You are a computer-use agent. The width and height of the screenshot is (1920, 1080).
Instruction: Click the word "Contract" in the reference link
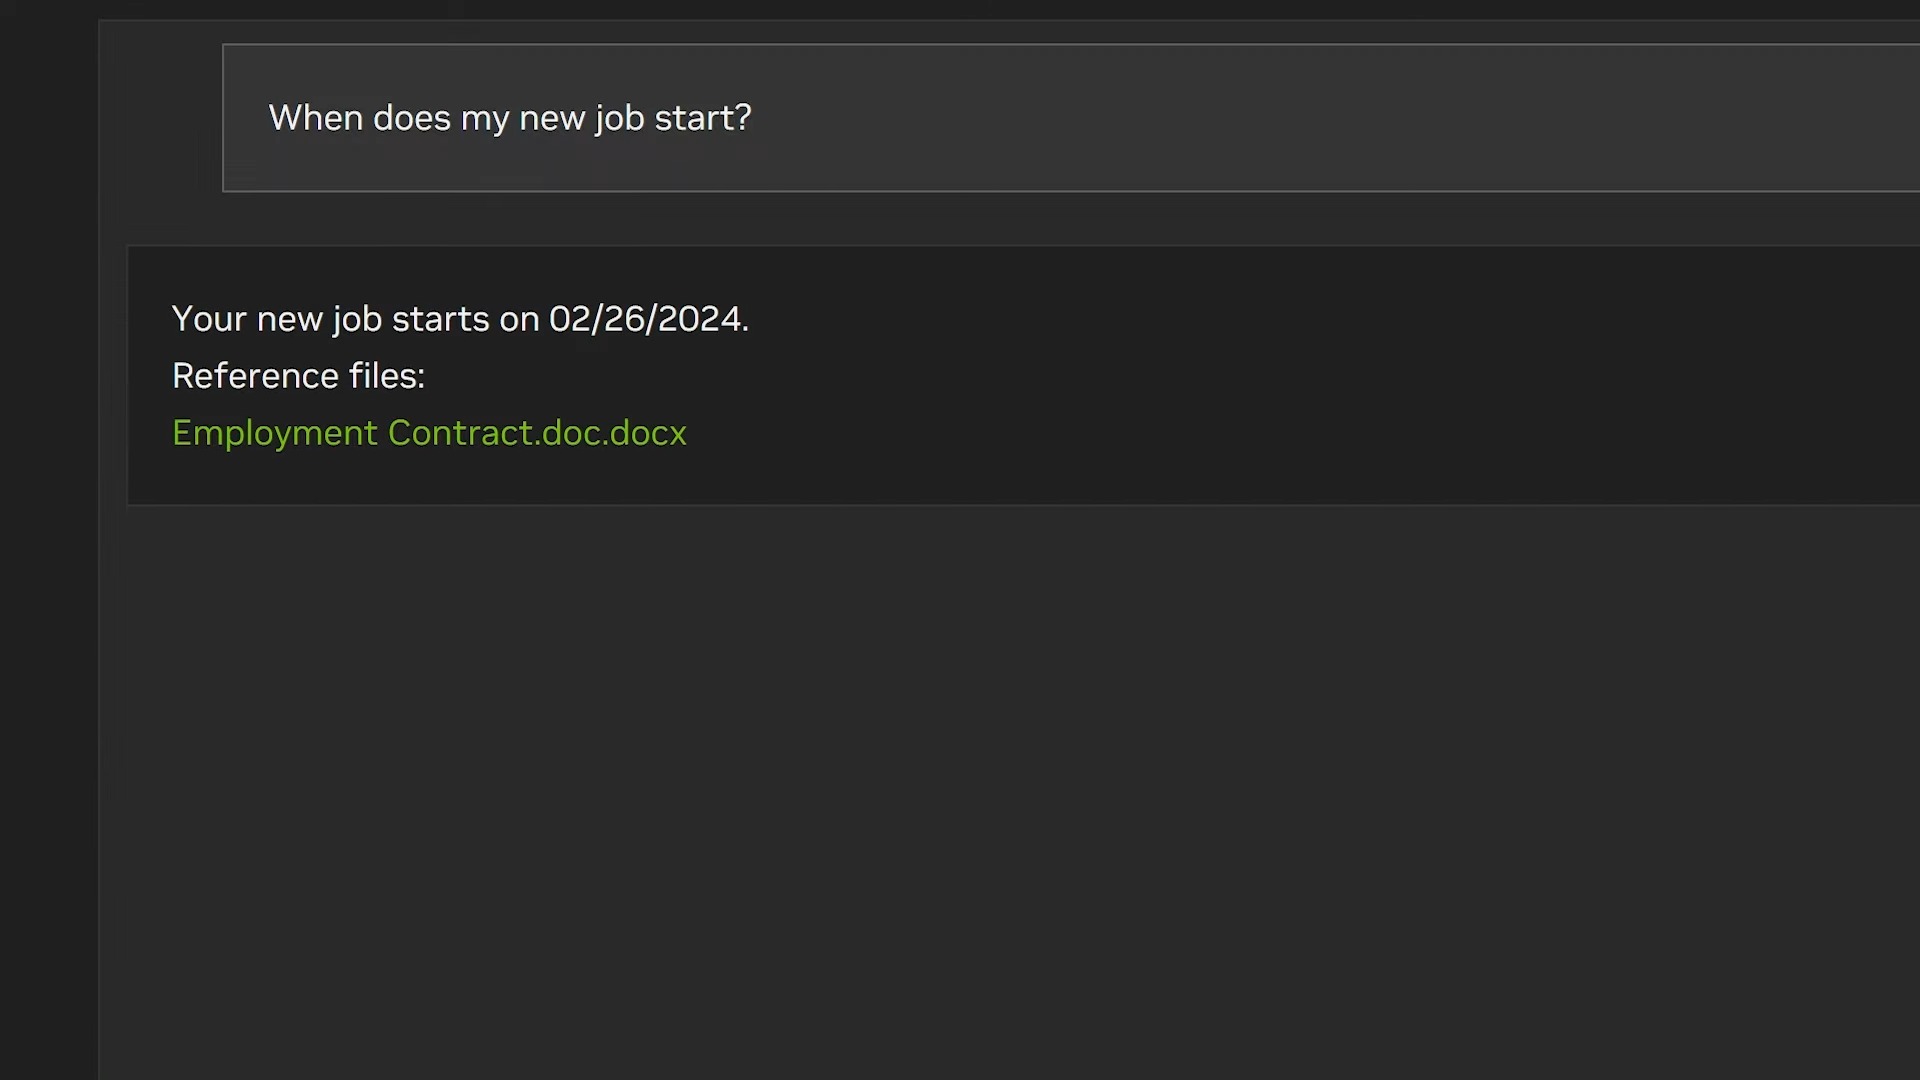(462, 433)
